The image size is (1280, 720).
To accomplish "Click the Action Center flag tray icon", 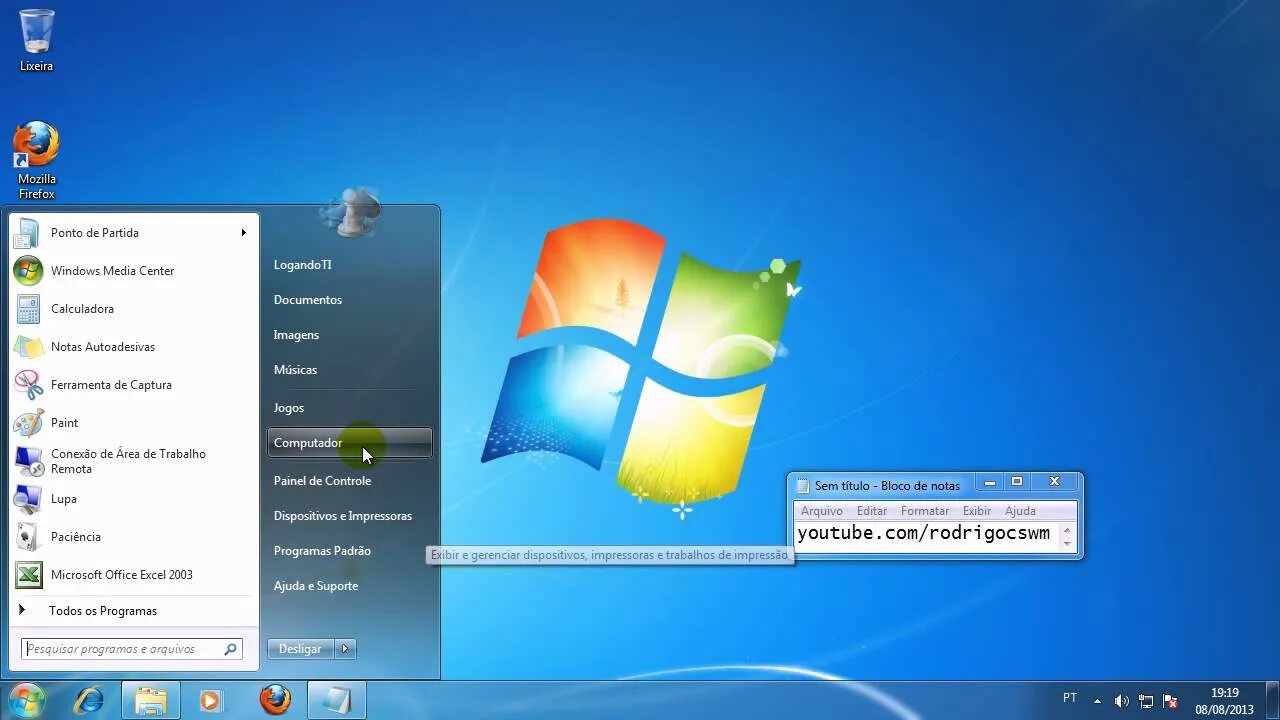I will [x=1170, y=702].
